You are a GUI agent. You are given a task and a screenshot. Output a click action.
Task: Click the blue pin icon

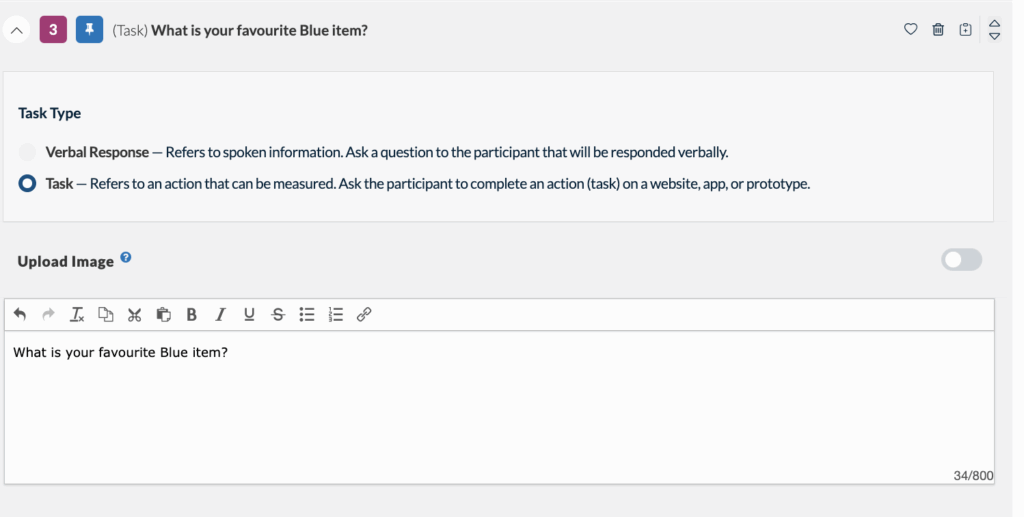(x=90, y=30)
